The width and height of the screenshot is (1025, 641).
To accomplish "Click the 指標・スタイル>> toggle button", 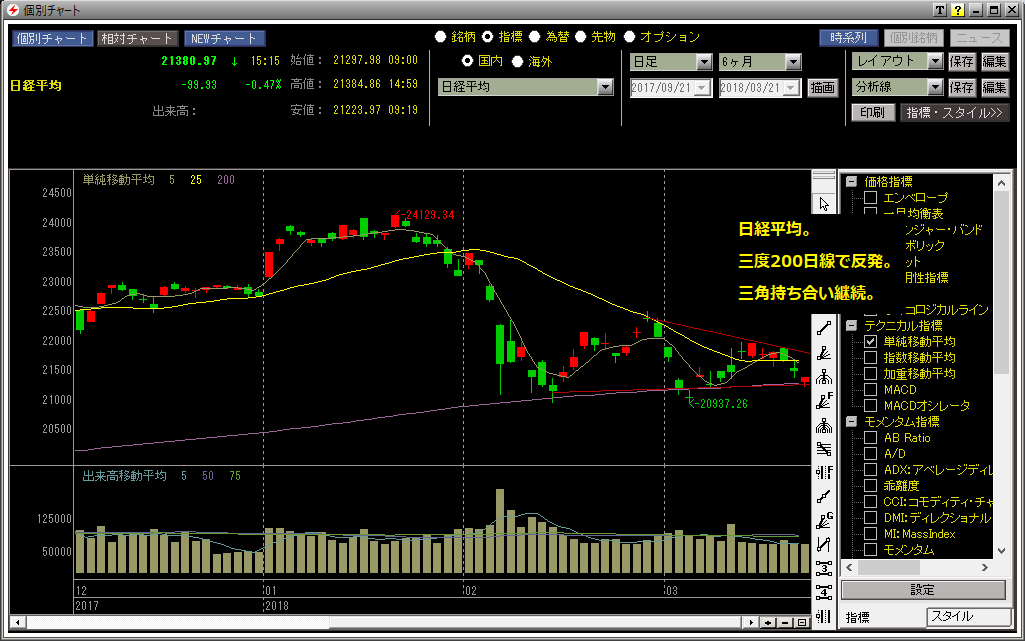I will (954, 112).
